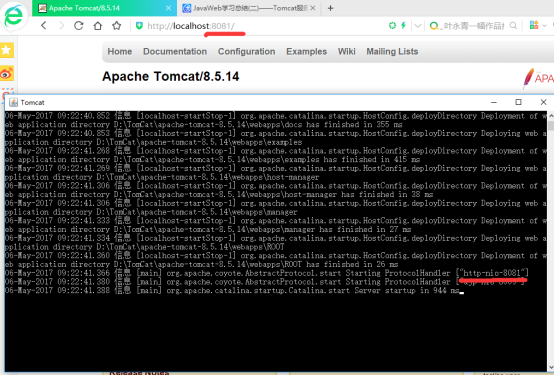Click "Server startup in 944 ms" text

407,290
